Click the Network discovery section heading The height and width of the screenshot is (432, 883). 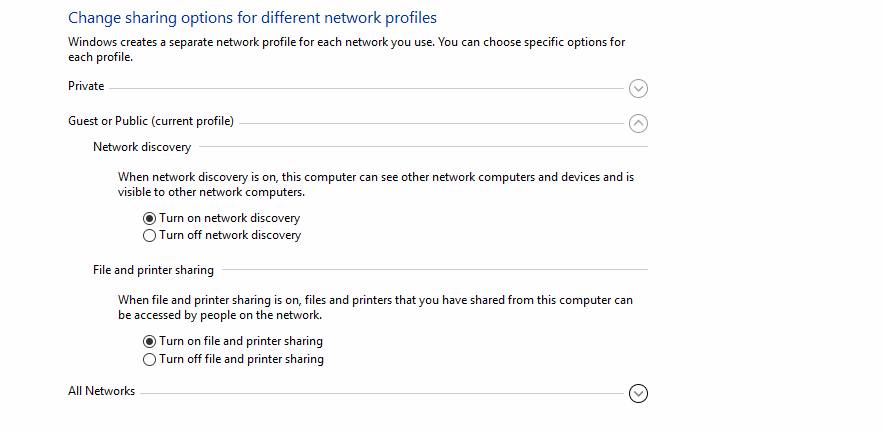point(142,147)
